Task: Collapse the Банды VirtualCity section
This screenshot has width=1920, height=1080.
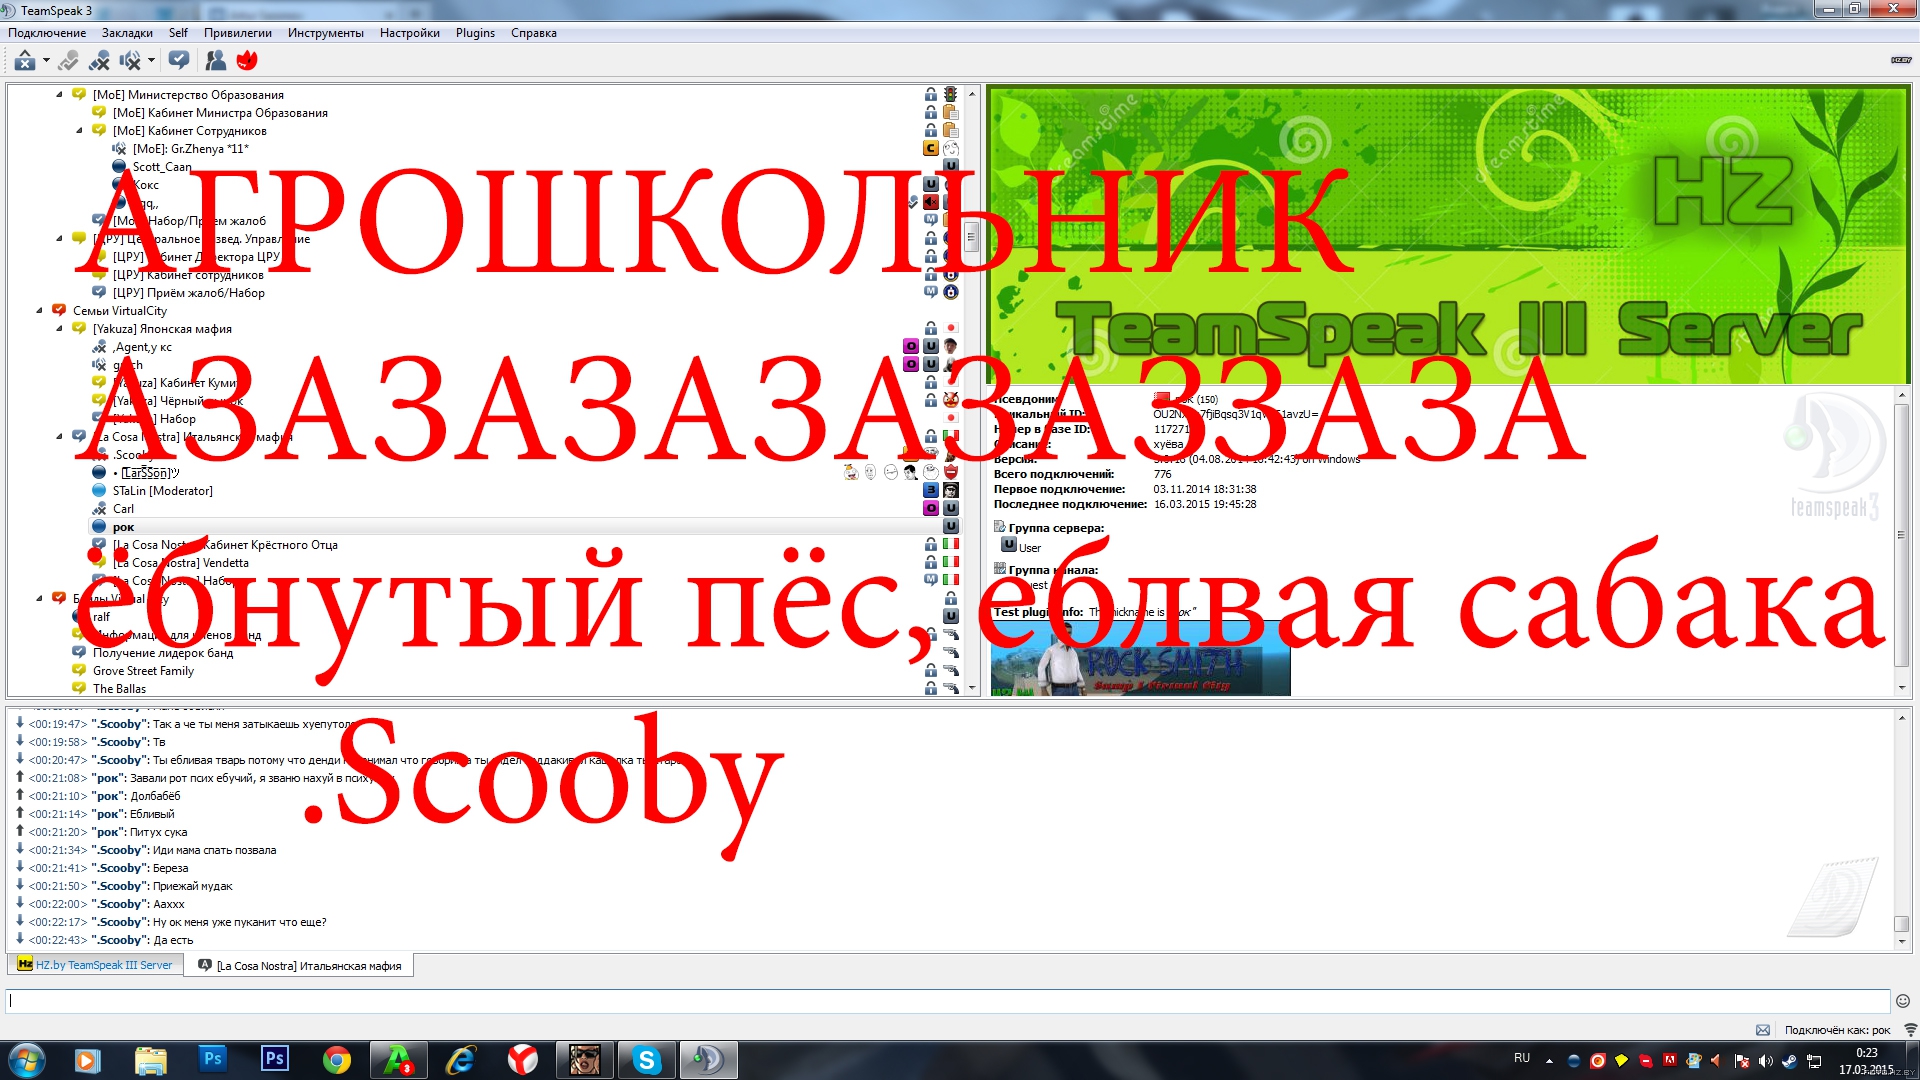Action: [x=39, y=598]
